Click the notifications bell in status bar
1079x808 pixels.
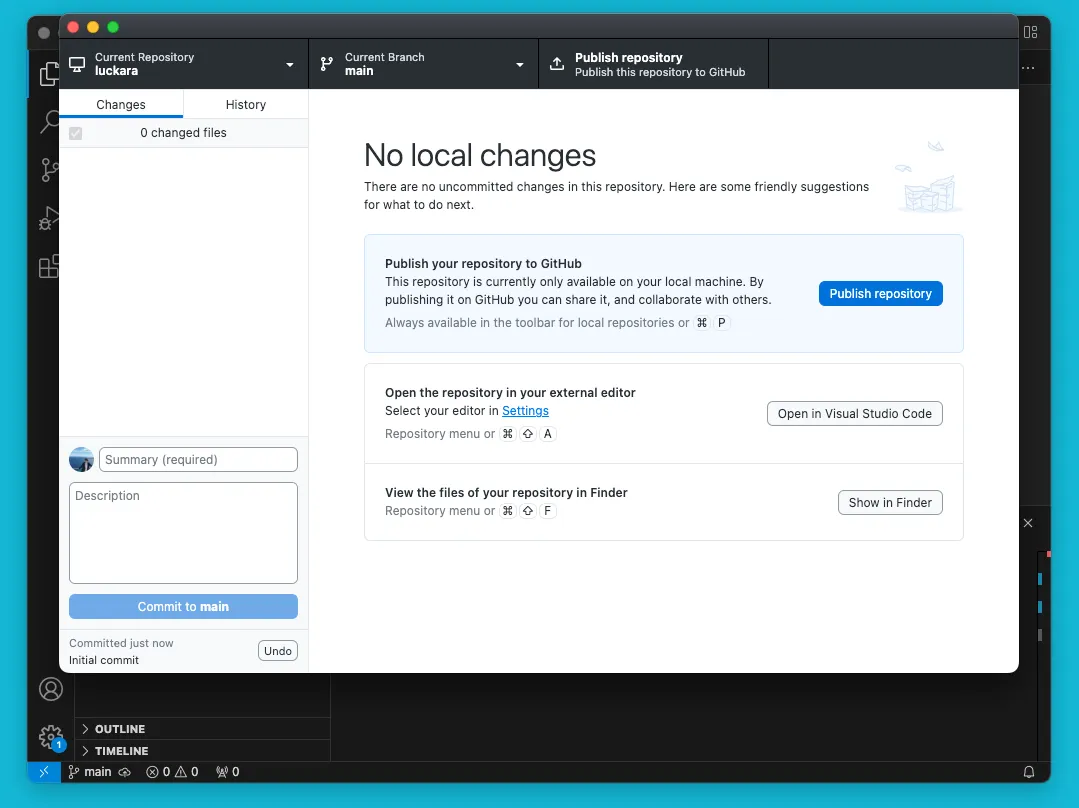[x=1028, y=772]
